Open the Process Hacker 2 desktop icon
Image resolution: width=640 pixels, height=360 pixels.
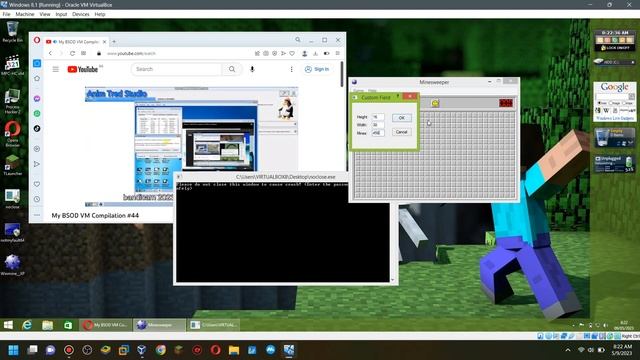(12, 101)
